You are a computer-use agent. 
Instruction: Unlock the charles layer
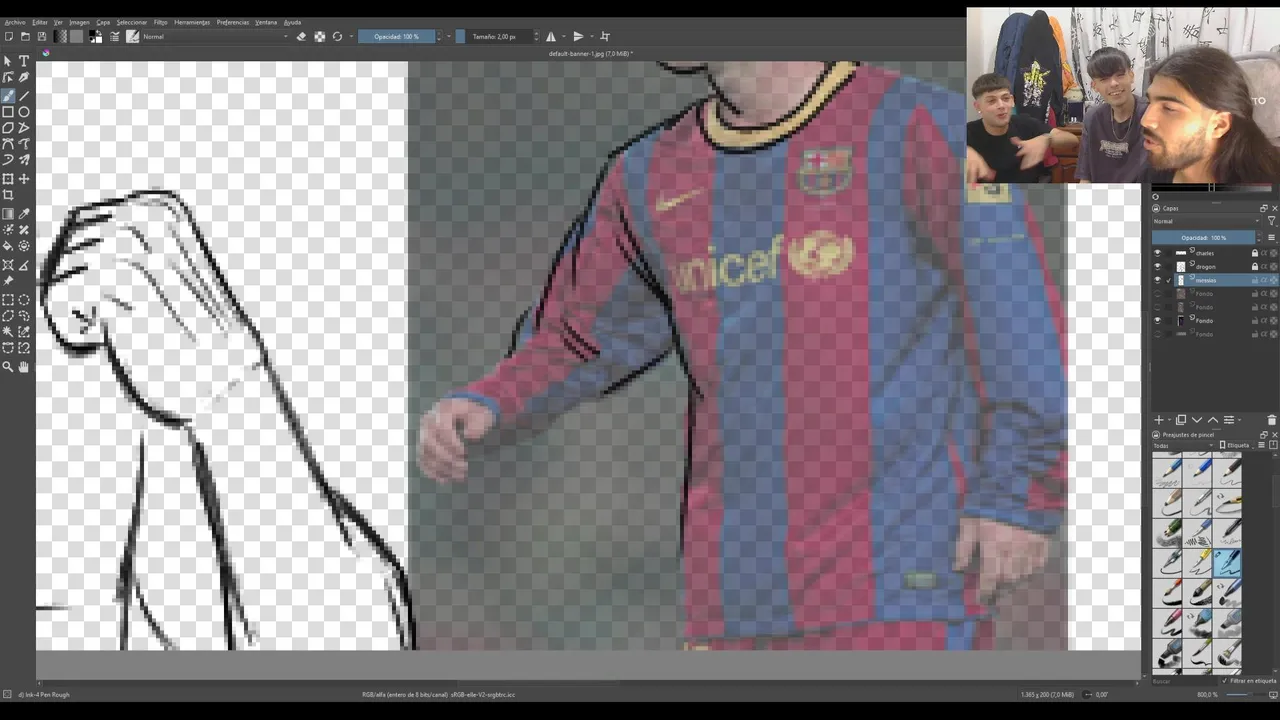tap(1255, 253)
